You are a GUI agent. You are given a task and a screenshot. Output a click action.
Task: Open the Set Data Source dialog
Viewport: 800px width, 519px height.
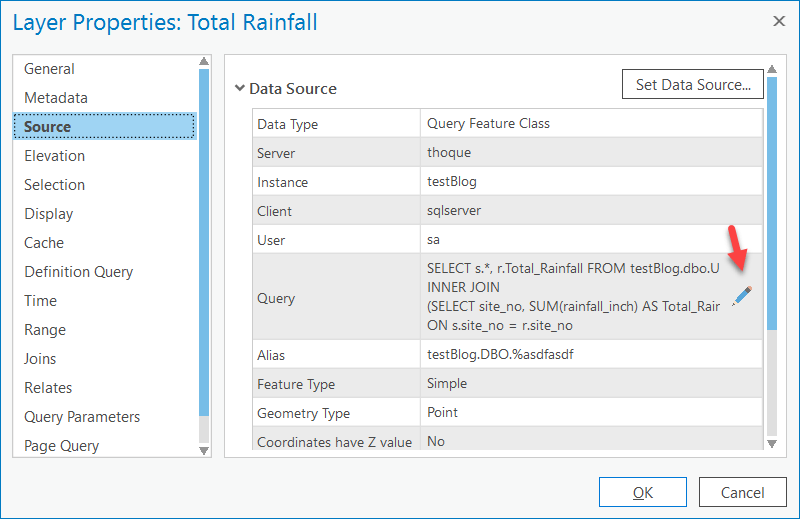(x=692, y=84)
